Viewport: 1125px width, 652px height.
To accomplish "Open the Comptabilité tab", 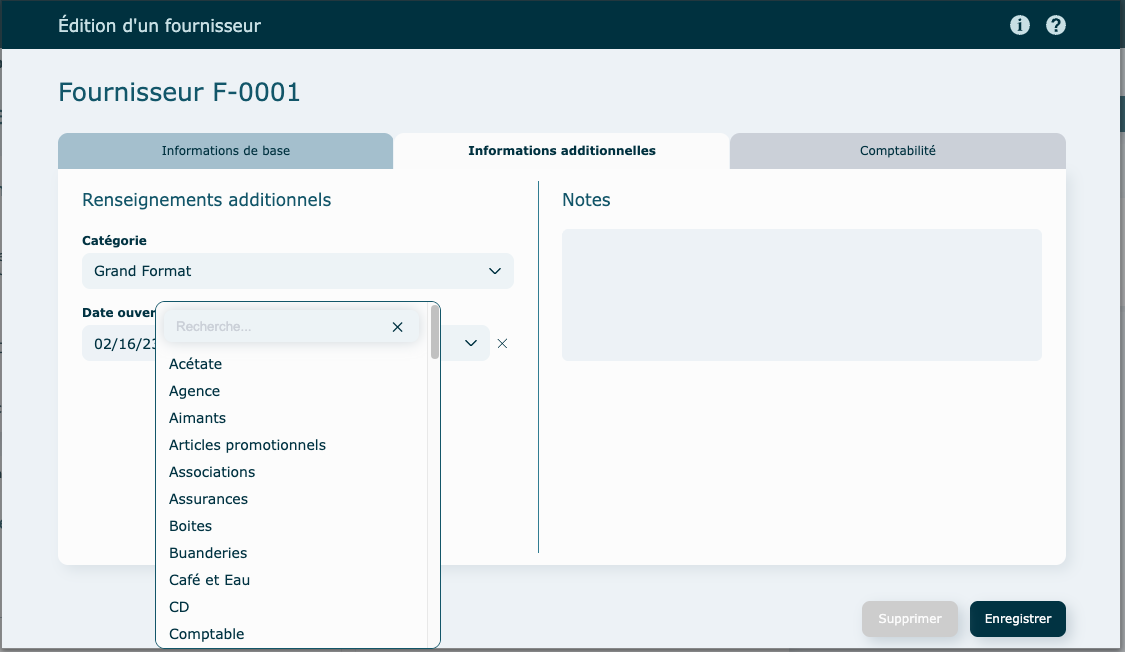I will [897, 151].
